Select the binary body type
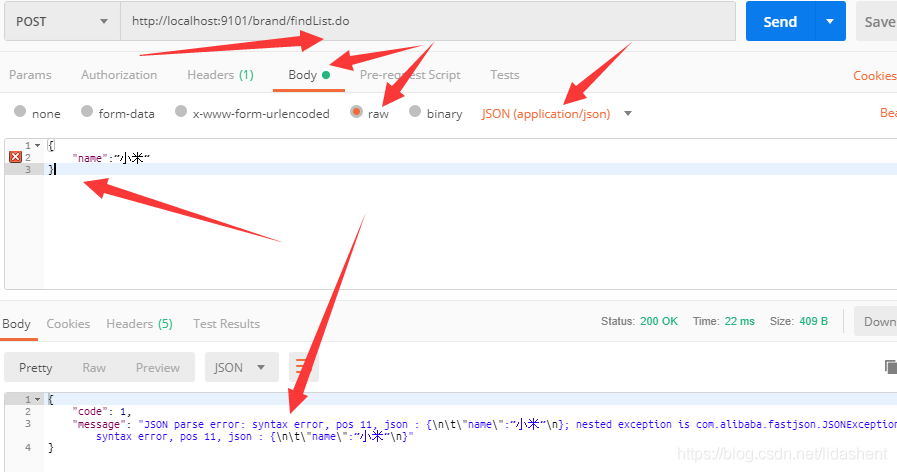The width and height of the screenshot is (897, 472). (415, 112)
